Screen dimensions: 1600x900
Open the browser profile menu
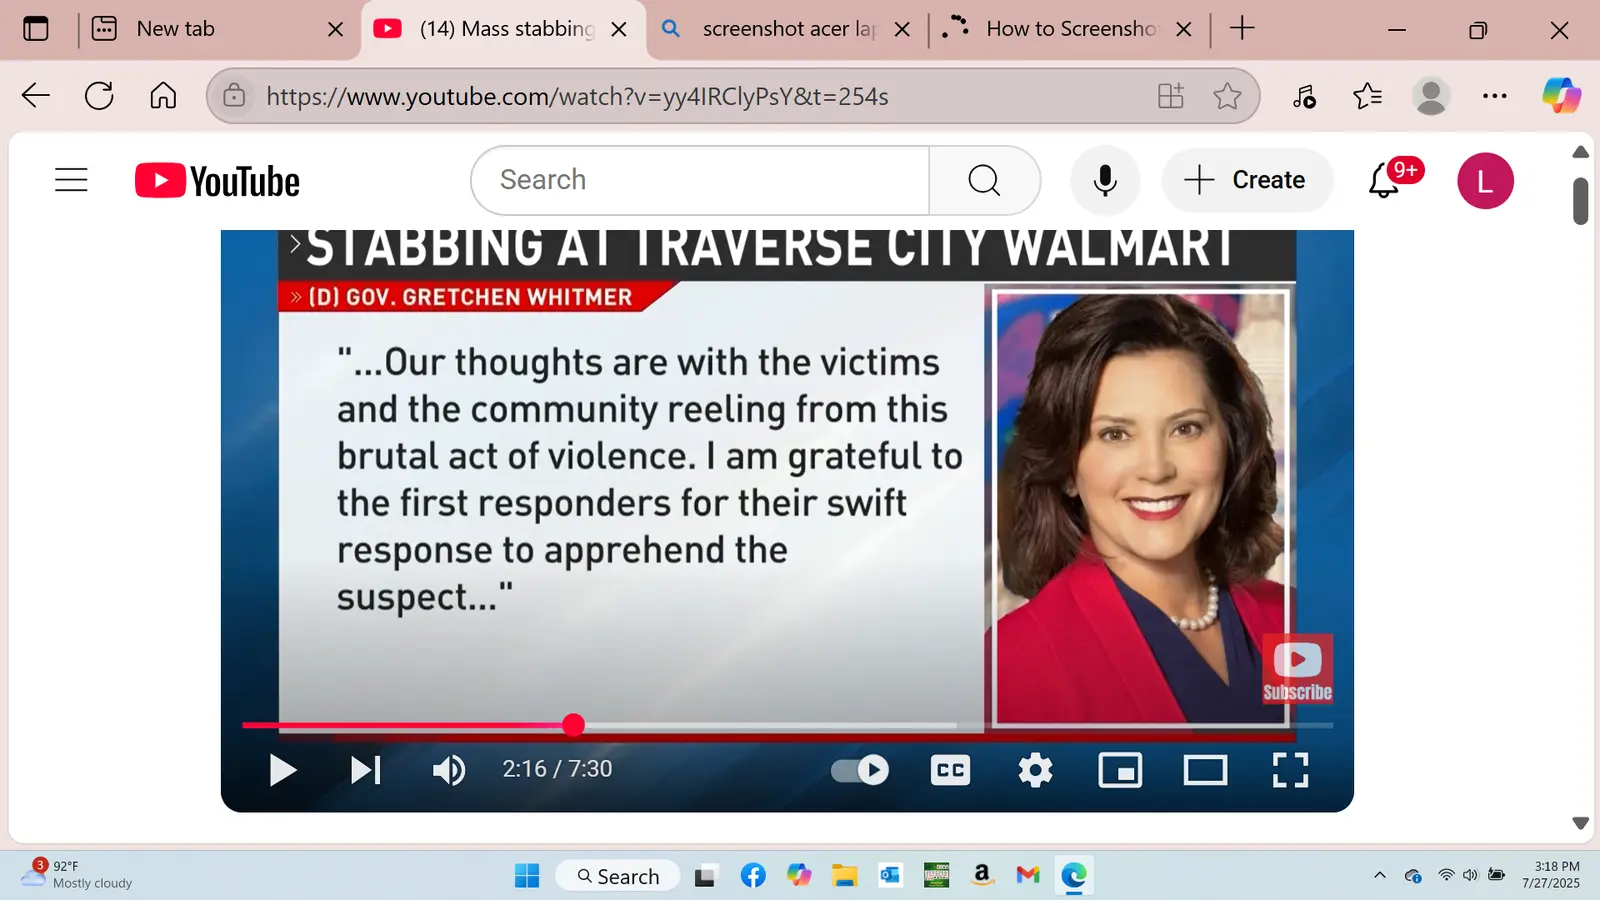click(x=1431, y=96)
